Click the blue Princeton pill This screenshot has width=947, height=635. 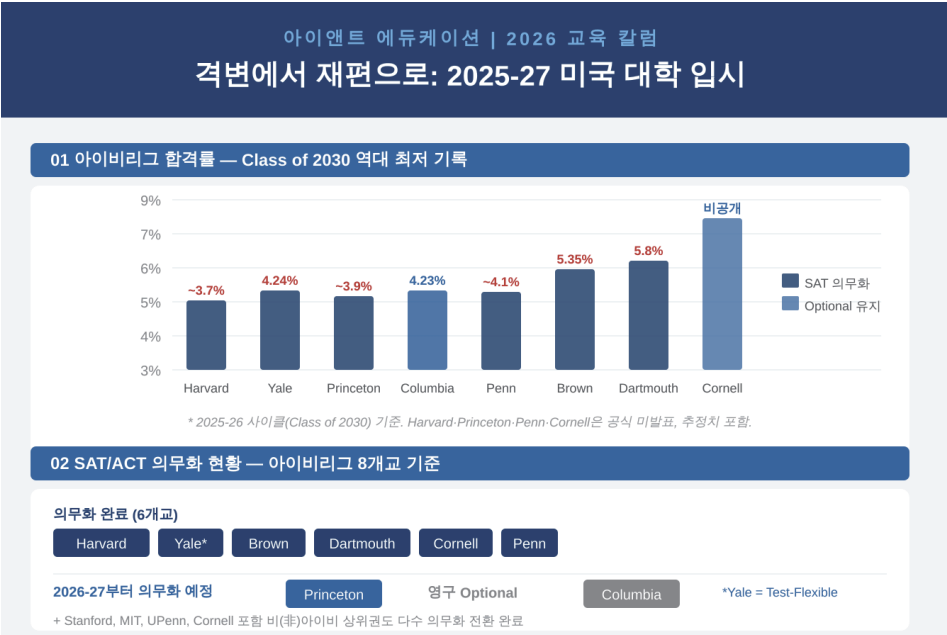coord(333,594)
